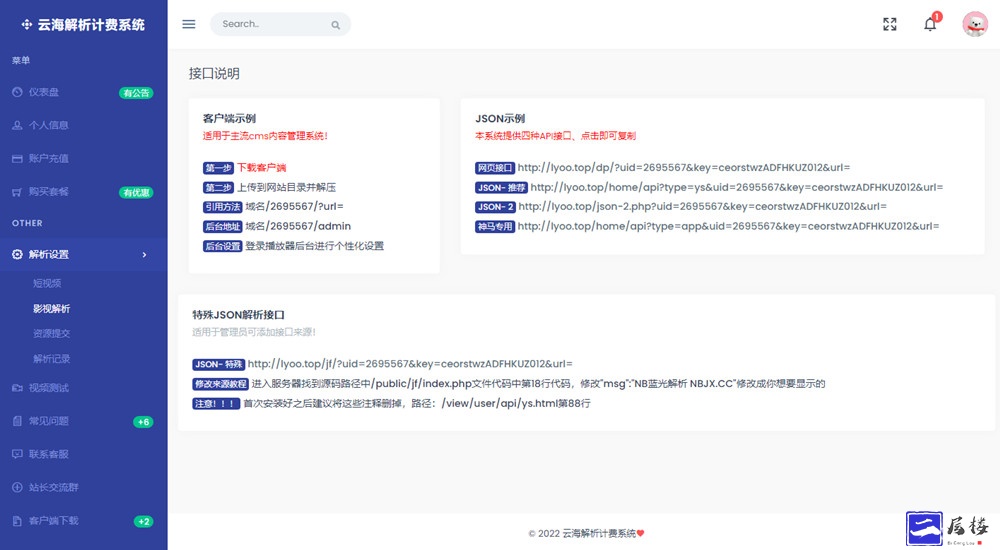Click the 后台地址 label badge
Viewport: 1000px width, 550px height.
pyautogui.click(x=223, y=227)
